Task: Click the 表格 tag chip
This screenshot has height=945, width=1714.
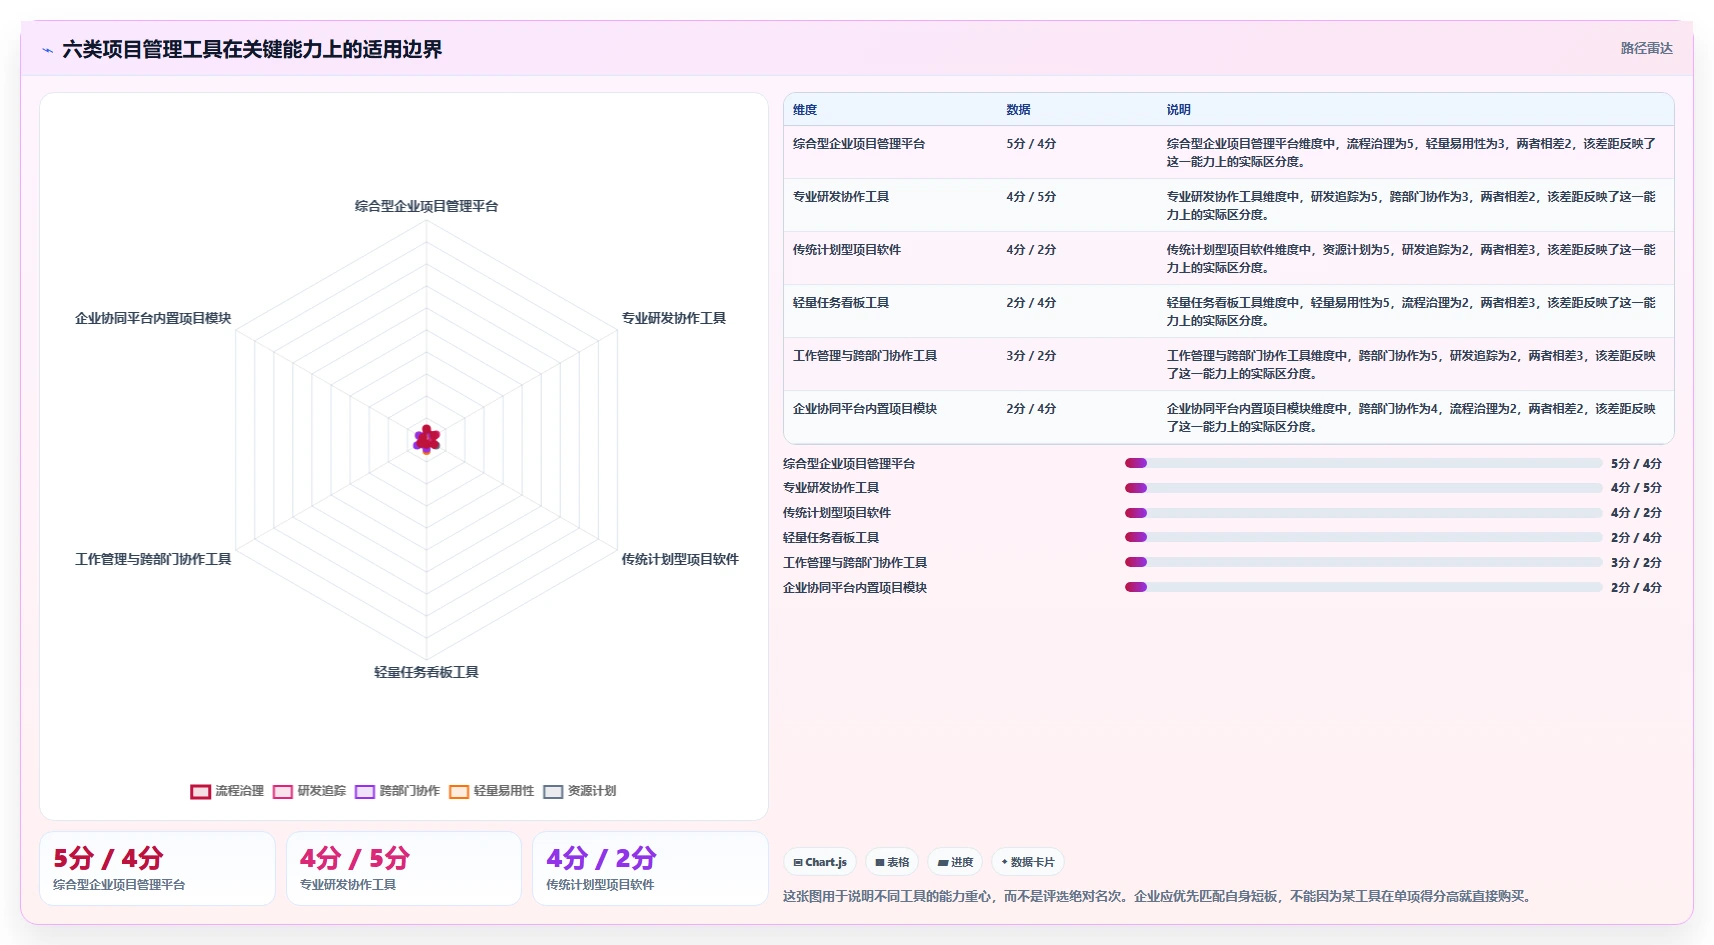Action: coord(892,862)
